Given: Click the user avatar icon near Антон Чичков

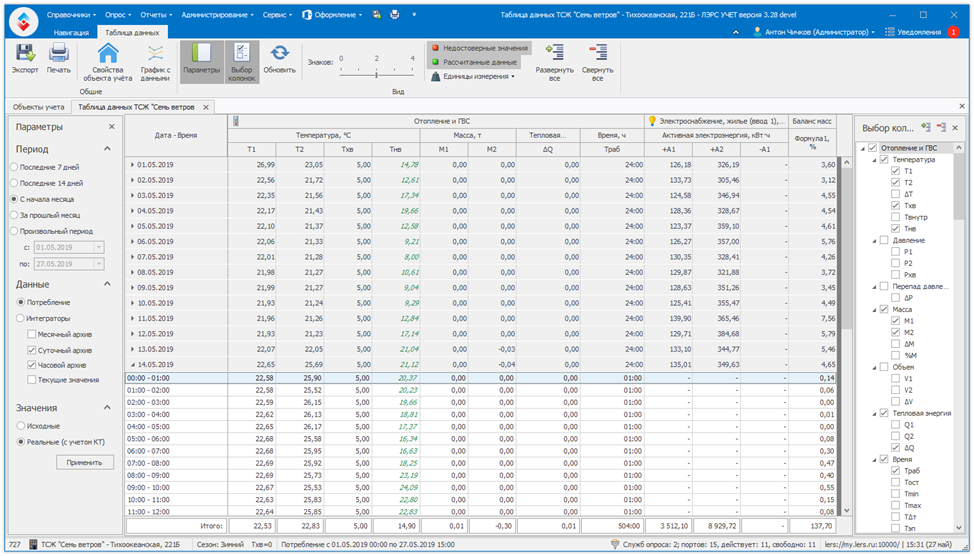Looking at the screenshot, I should coord(757,32).
